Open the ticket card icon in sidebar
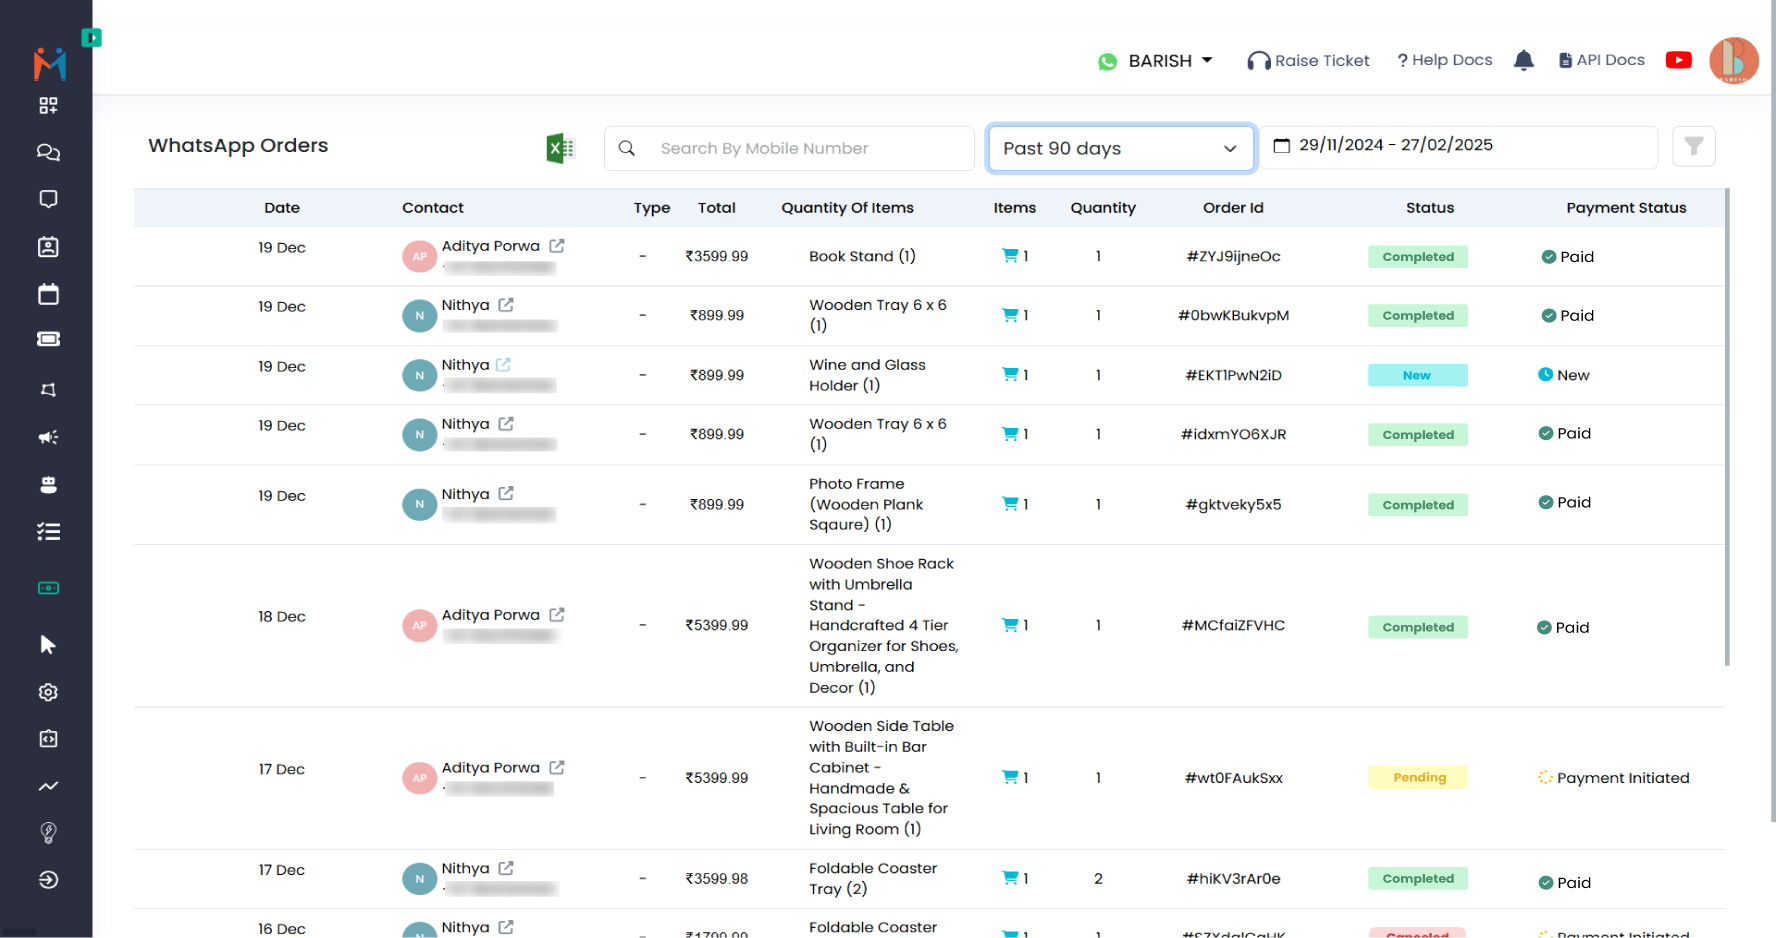The height and width of the screenshot is (938, 1776). click(48, 339)
